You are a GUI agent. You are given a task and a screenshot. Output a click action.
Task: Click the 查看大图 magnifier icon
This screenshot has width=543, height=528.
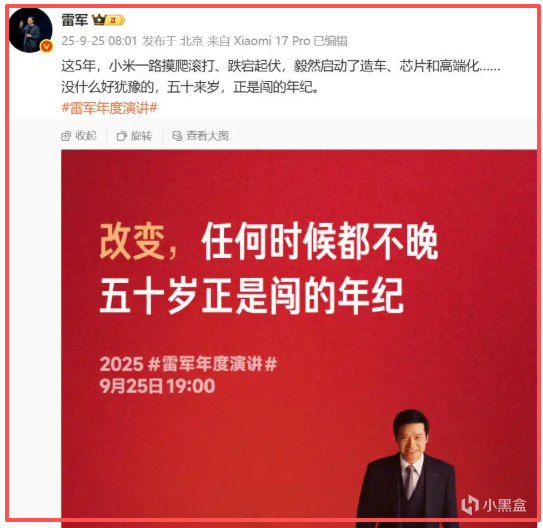[177, 136]
